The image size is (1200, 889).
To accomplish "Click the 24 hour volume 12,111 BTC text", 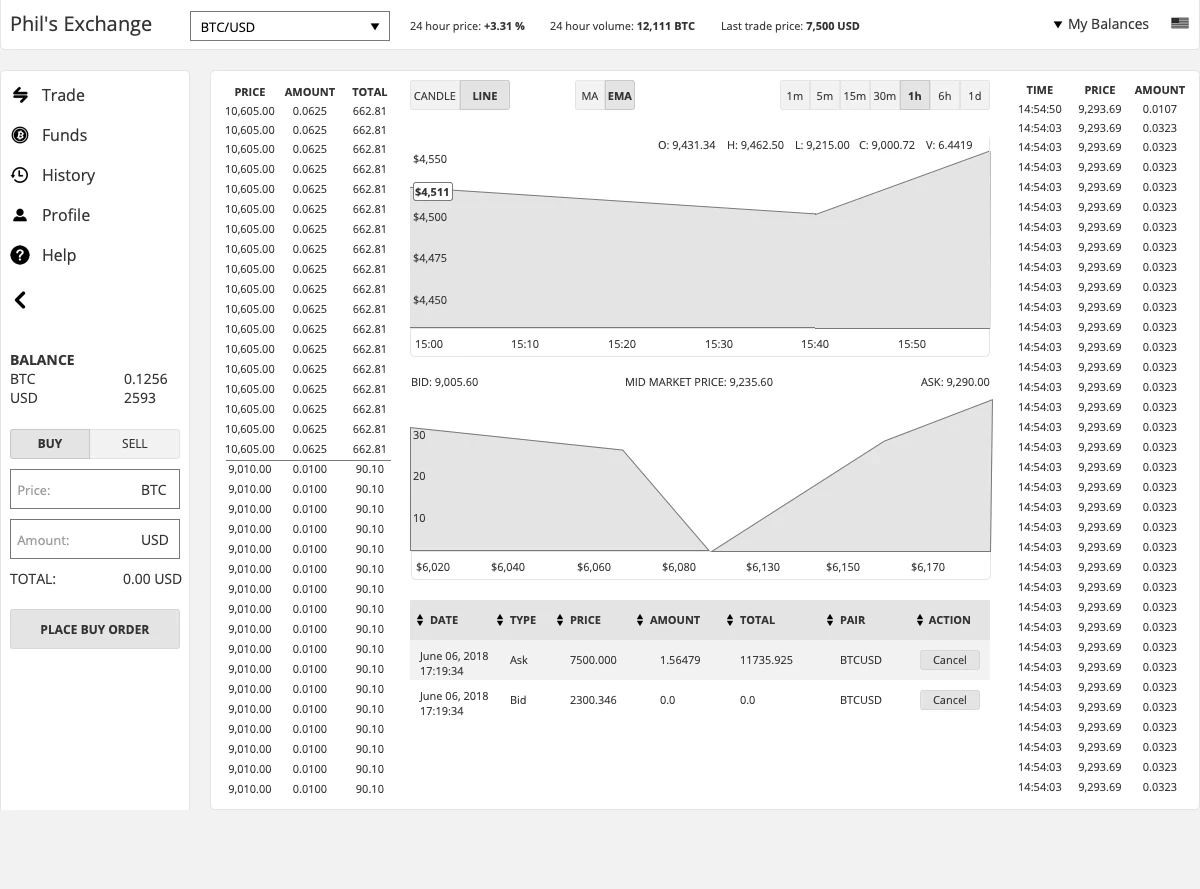I will (622, 26).
